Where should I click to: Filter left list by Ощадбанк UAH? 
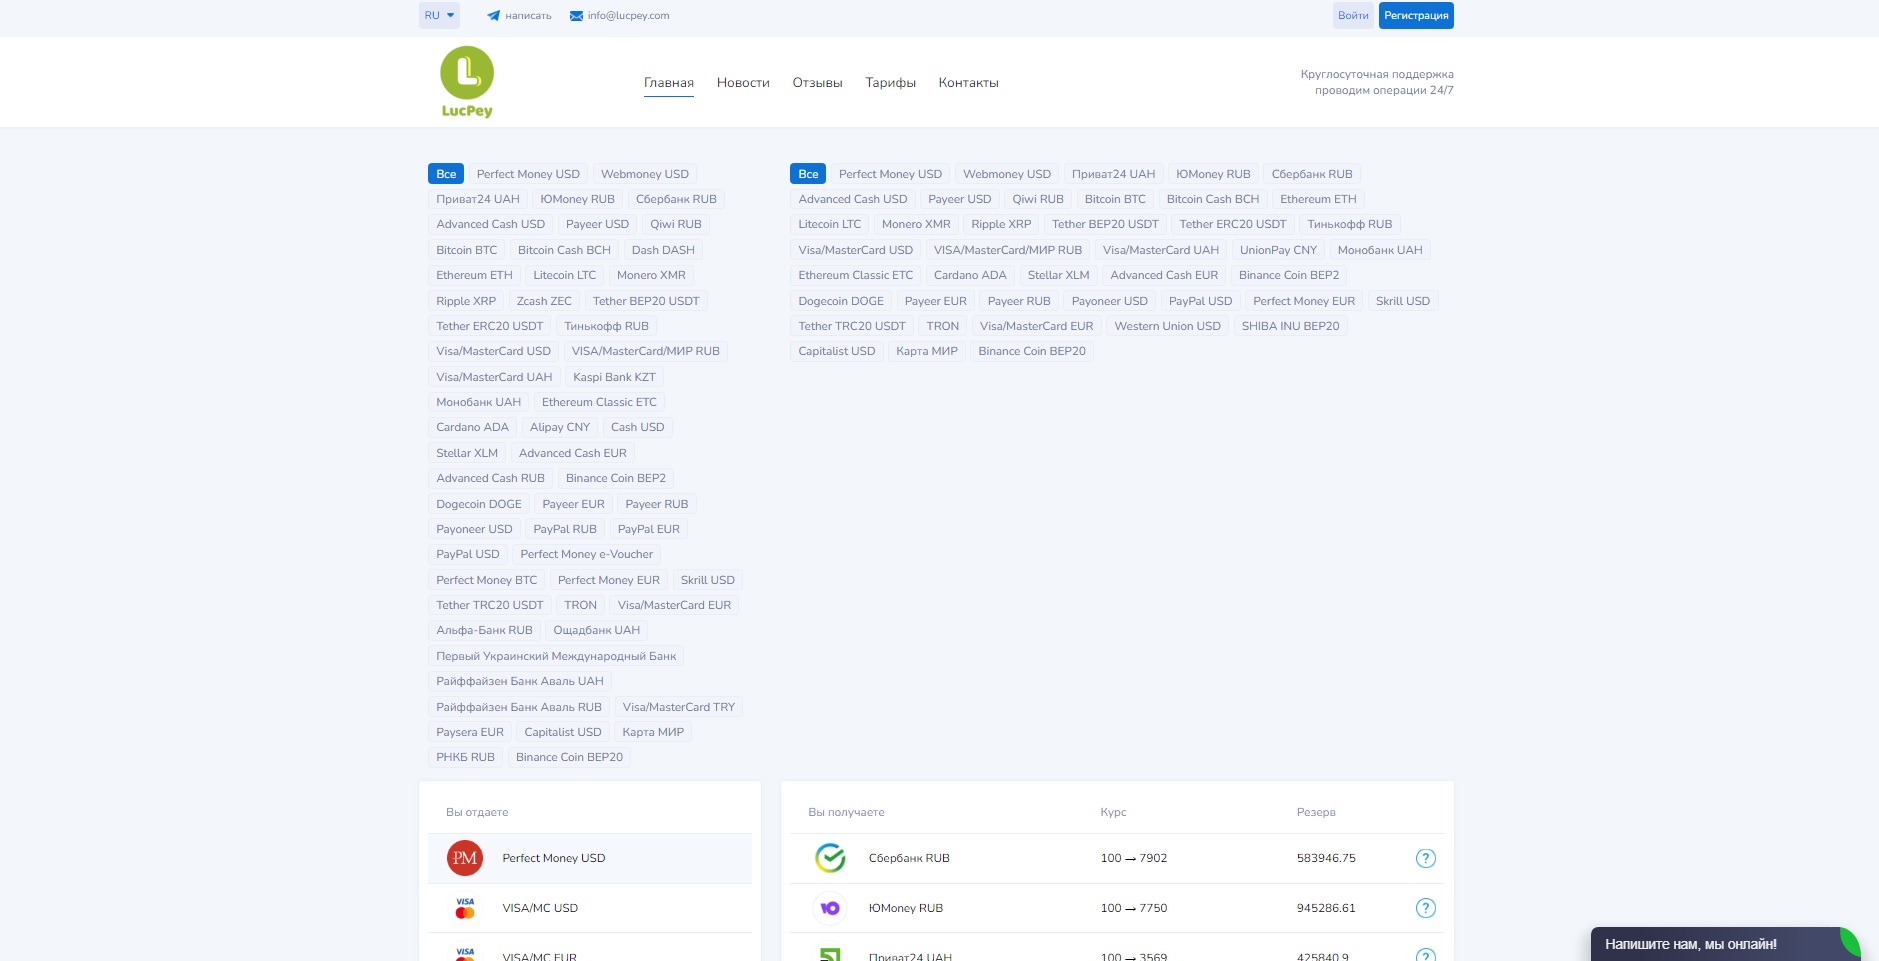point(596,630)
